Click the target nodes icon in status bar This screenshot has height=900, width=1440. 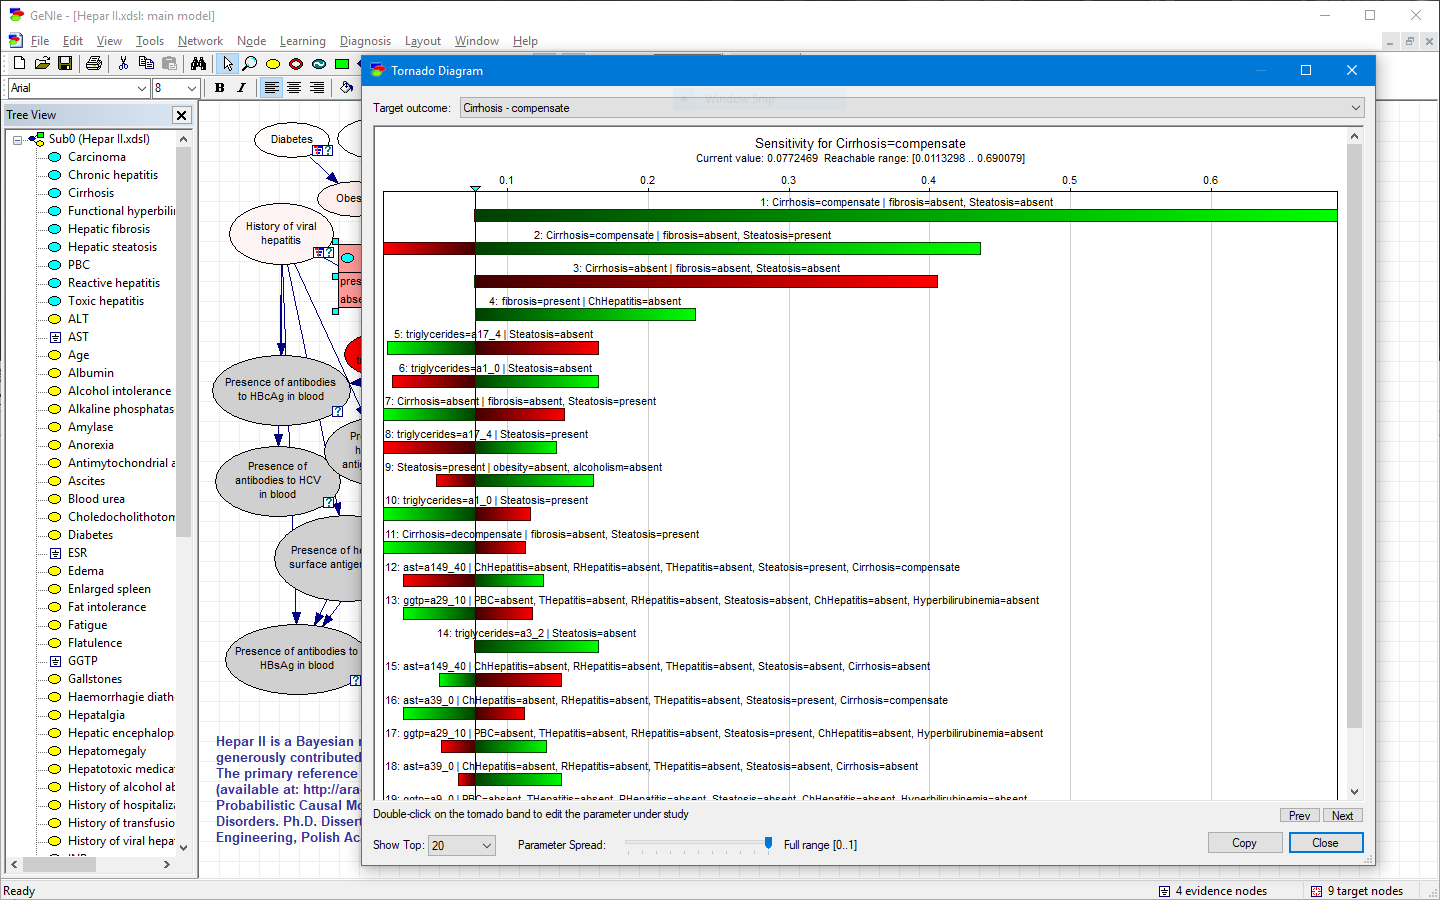point(1316,890)
